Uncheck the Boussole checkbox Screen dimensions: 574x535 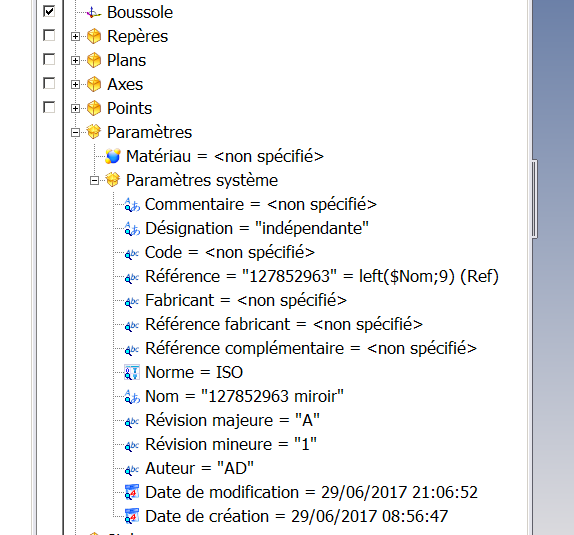[49, 11]
